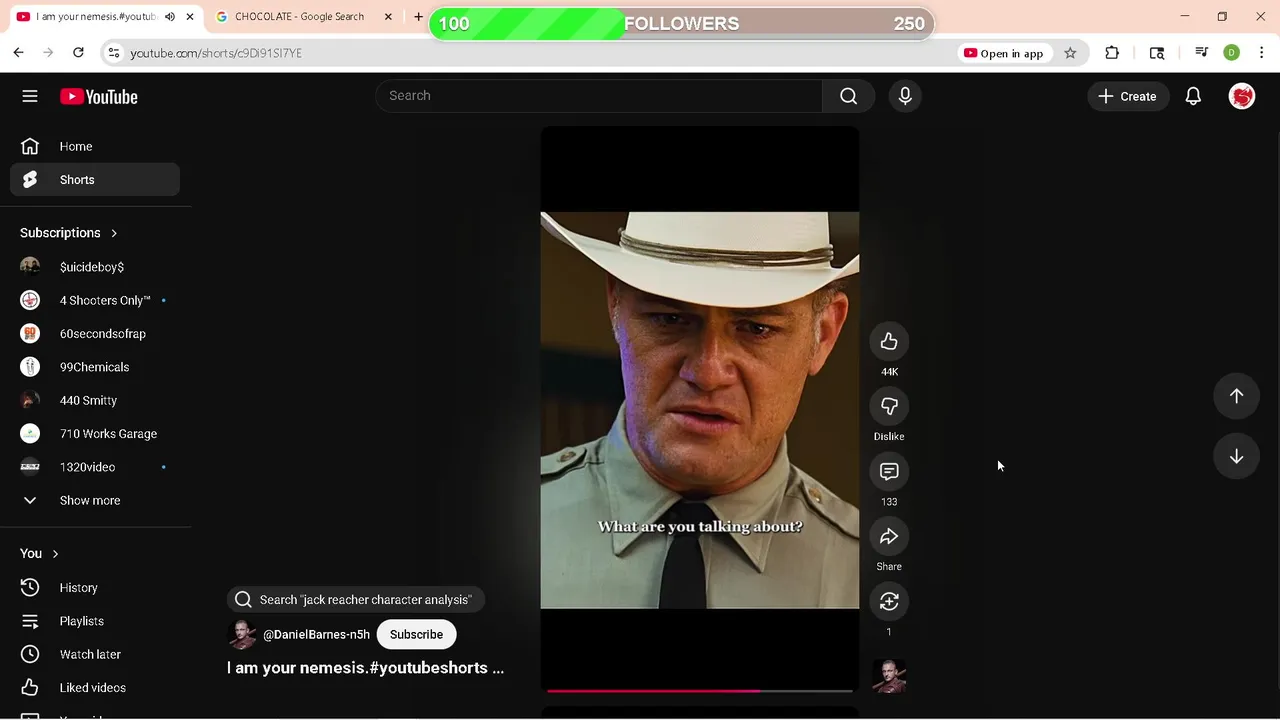Subscribe to @DanielBarnes-n5h
This screenshot has height=720, width=1280.
416,634
